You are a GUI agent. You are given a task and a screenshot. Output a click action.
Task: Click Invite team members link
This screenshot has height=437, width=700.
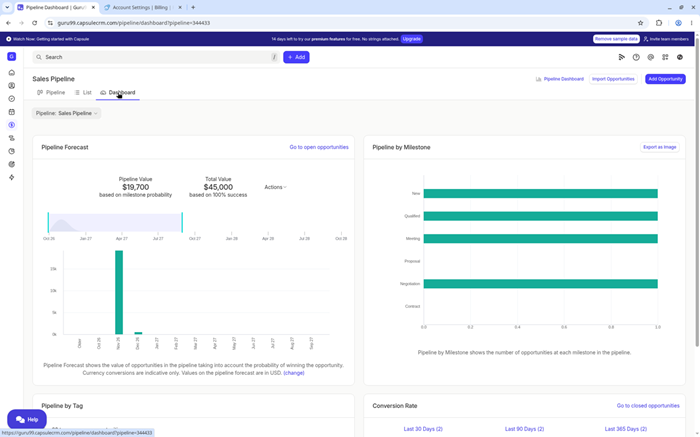click(666, 39)
